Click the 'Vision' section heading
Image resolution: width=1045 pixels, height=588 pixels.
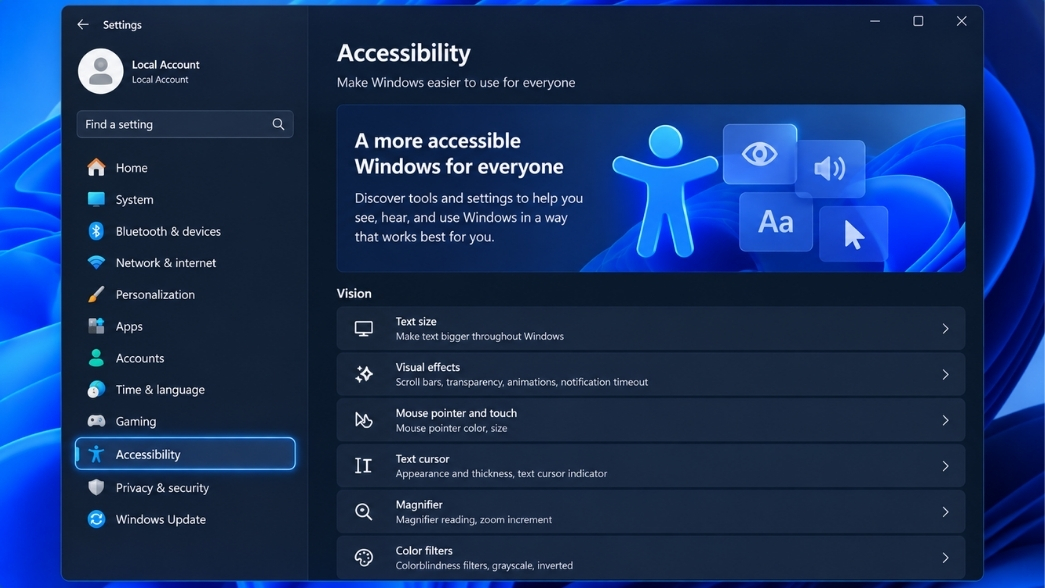354,293
